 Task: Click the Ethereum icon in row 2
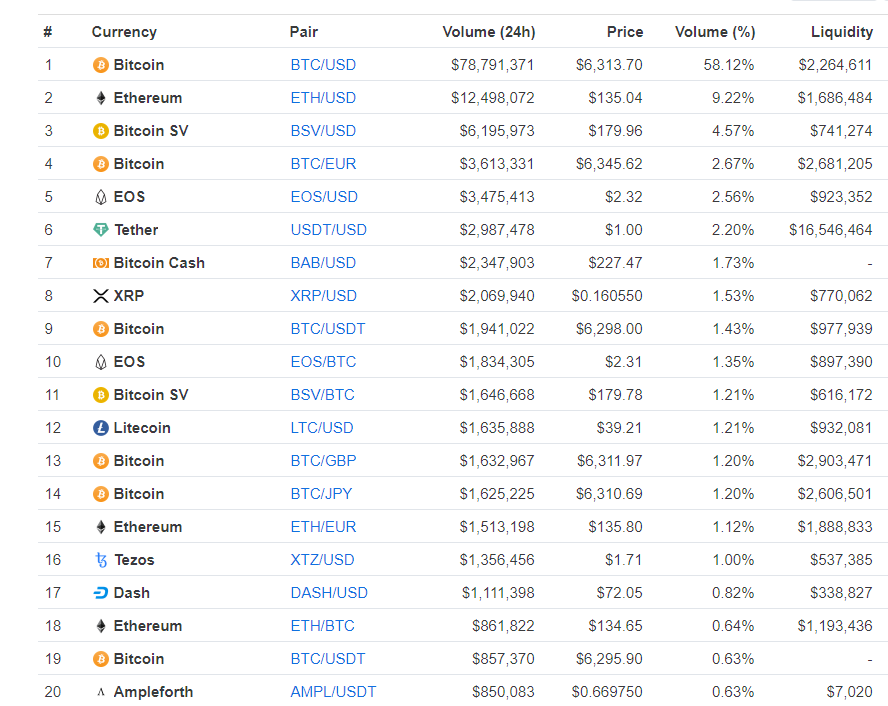tap(100, 98)
